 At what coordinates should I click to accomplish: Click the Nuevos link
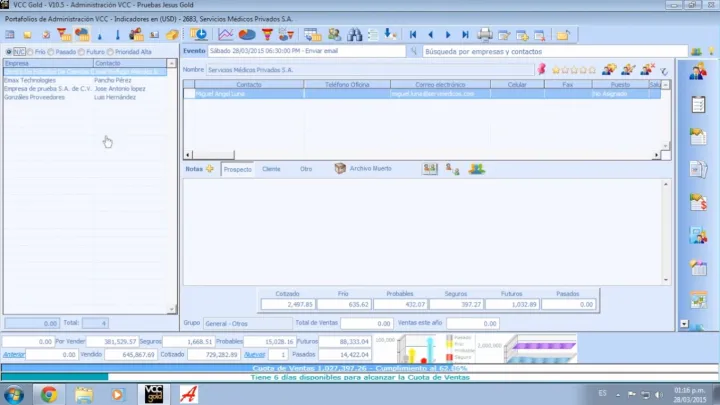[254, 354]
